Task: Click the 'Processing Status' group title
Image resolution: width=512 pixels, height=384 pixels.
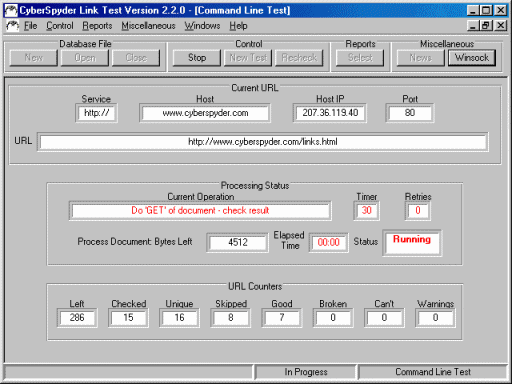Action: (x=255, y=185)
